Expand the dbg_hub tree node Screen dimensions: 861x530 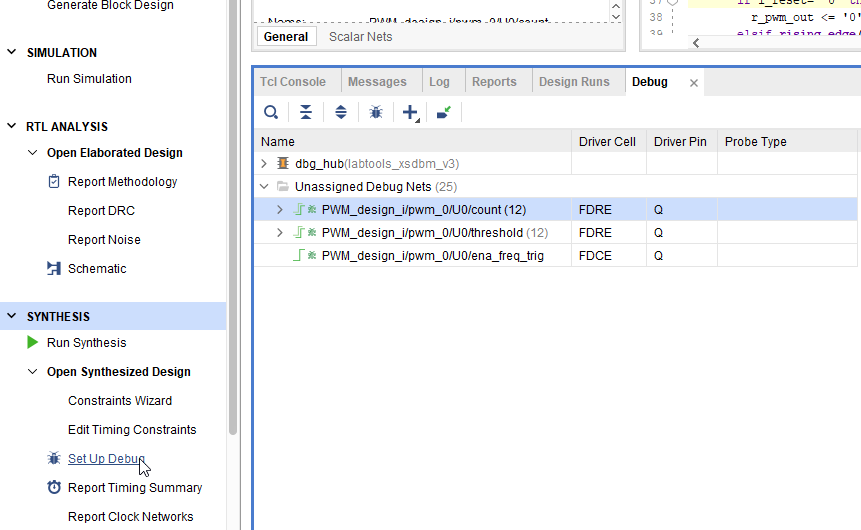pyautogui.click(x=265, y=163)
